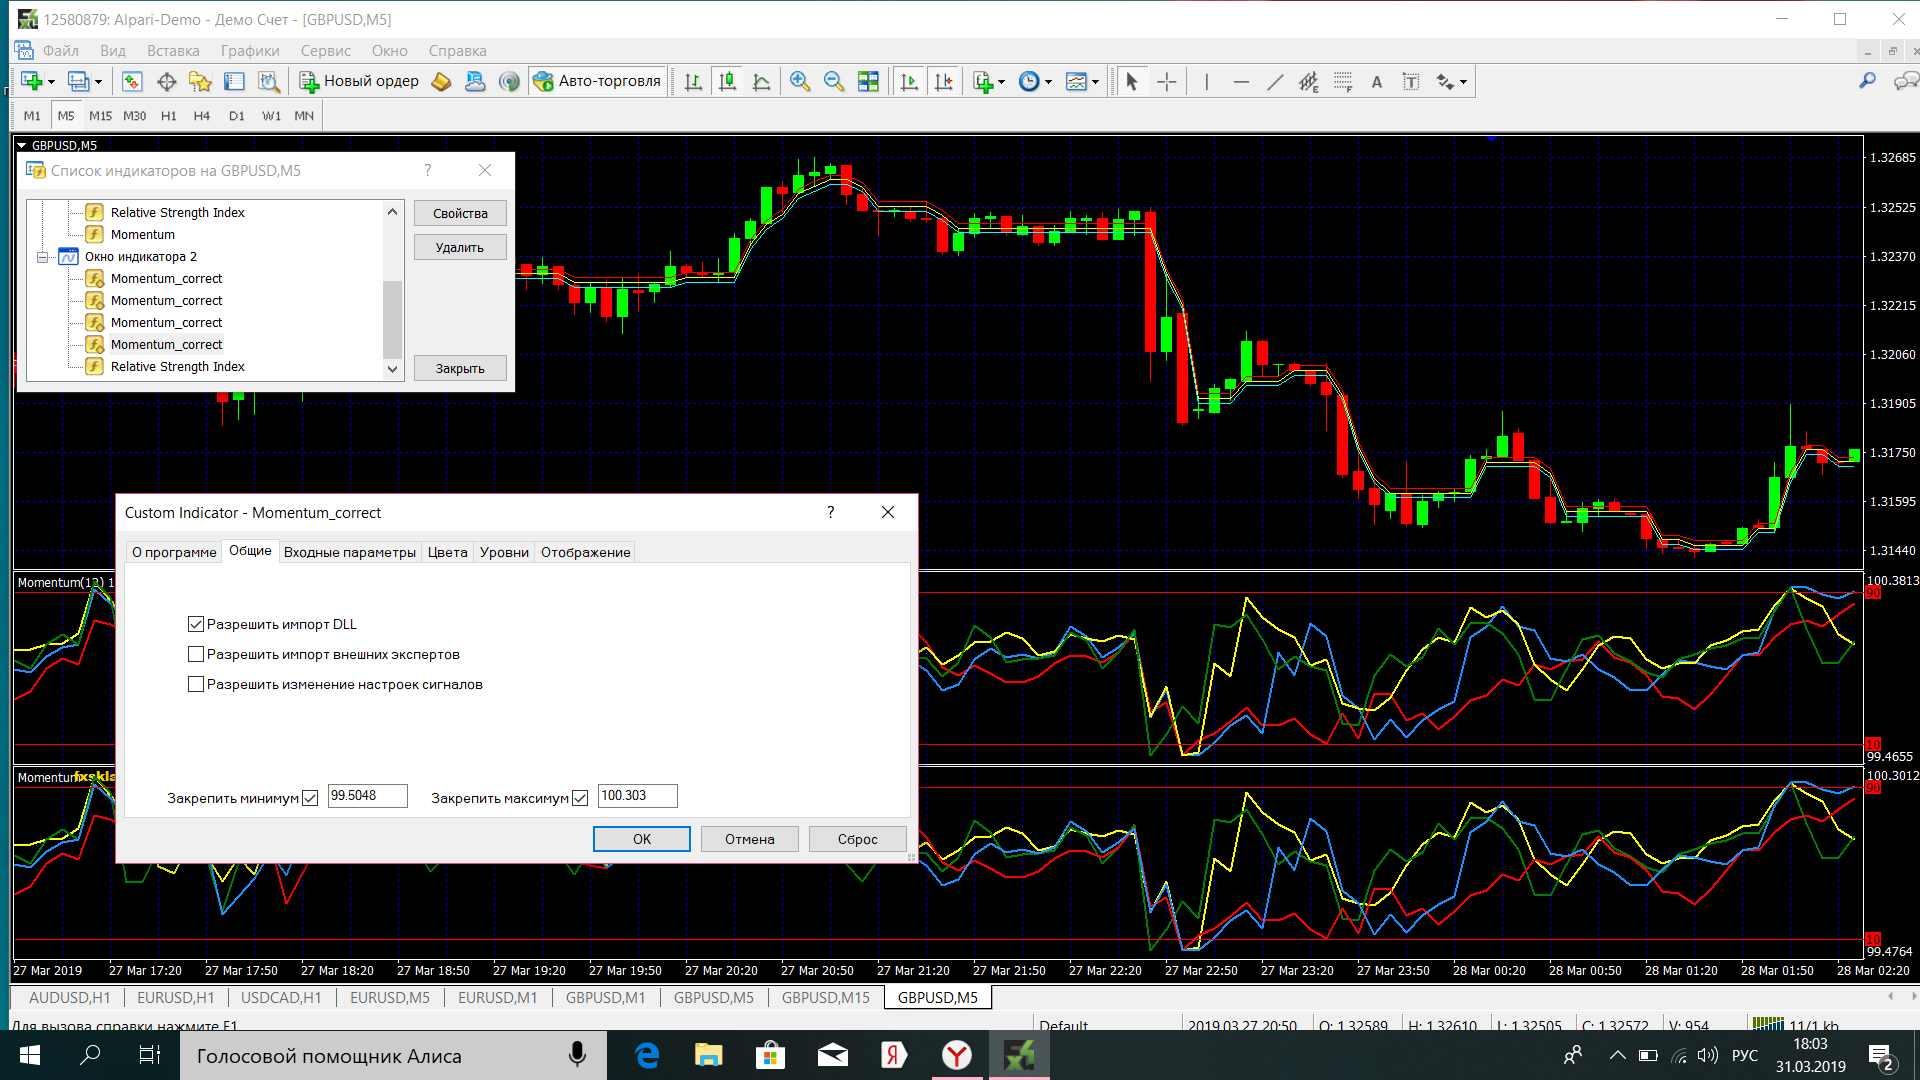Select the horizontal line drawing tool
Viewport: 1920px width, 1080px height.
point(1241,82)
